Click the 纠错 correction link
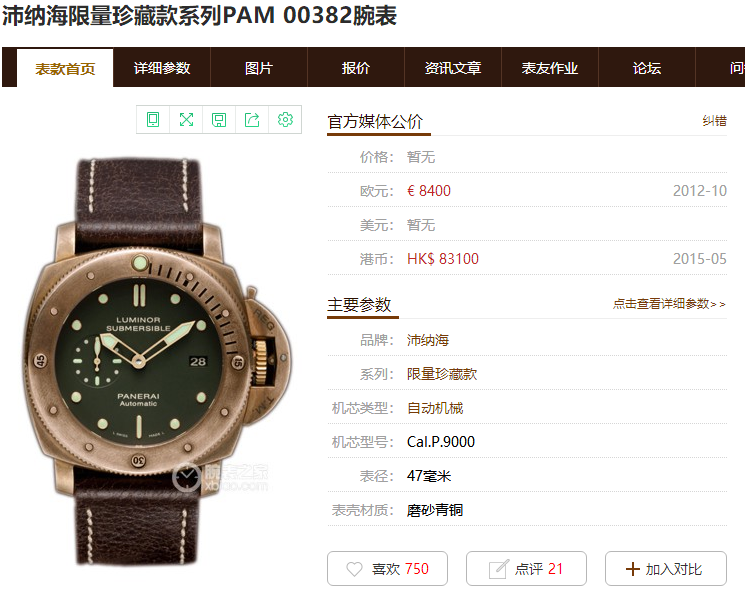Image resolution: width=745 pixels, height=589 pixels. coord(715,121)
